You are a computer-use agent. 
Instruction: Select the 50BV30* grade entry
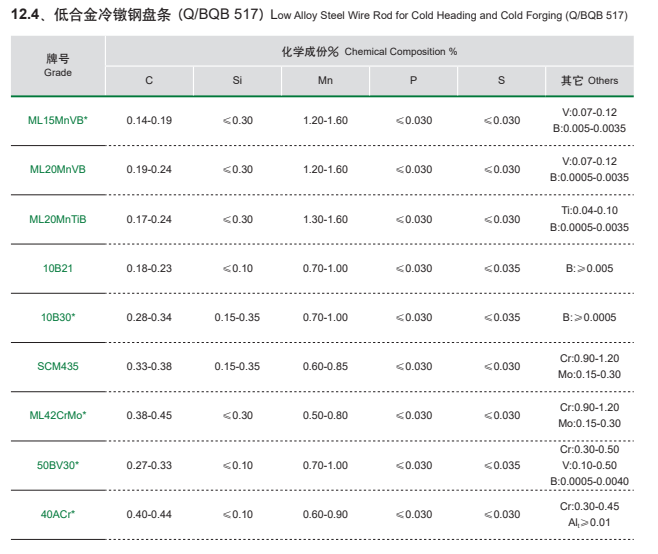58,465
